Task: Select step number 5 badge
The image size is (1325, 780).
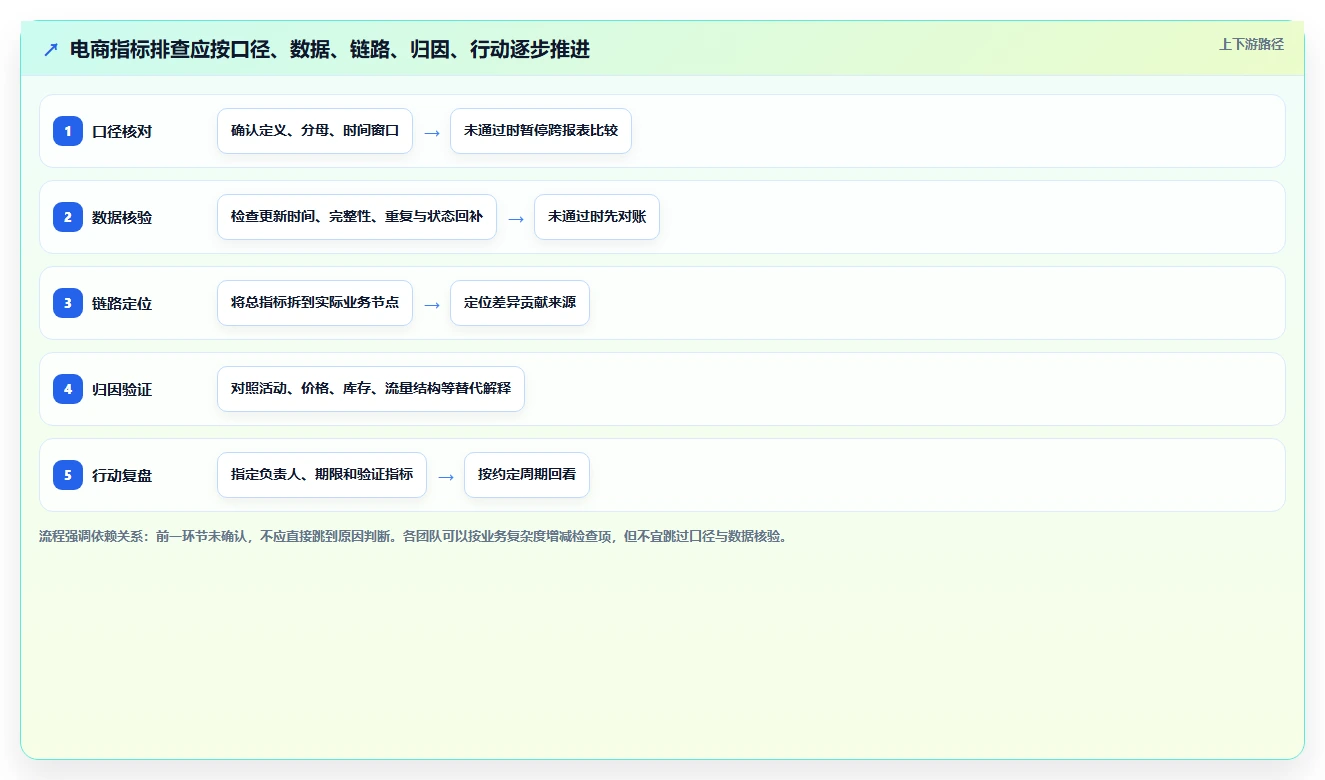Action: click(68, 475)
